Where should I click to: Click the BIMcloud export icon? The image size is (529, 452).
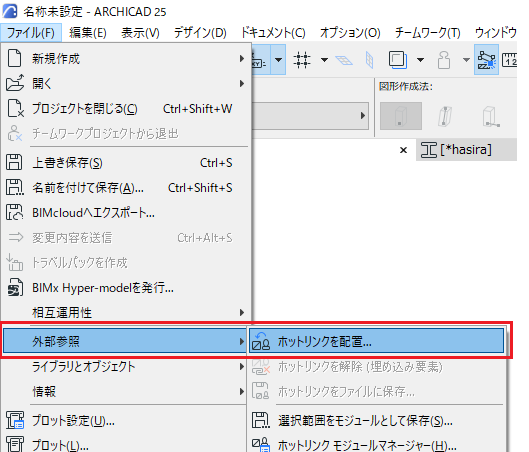coord(15,213)
